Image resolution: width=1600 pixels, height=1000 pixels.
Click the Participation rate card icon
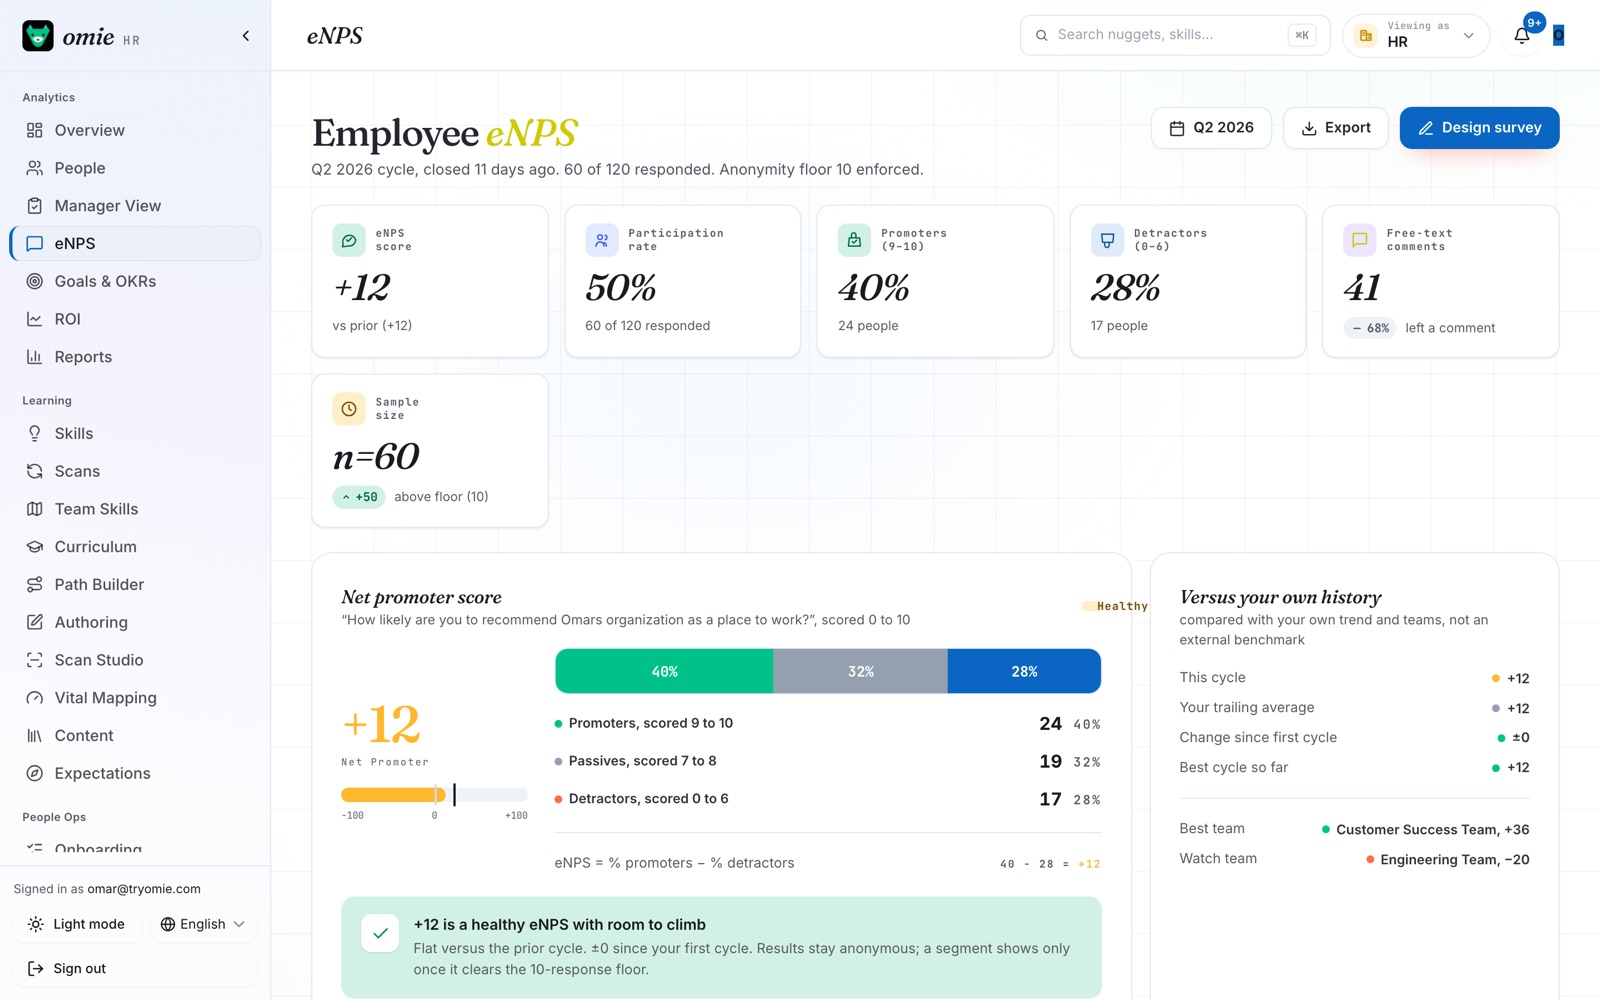tap(602, 240)
